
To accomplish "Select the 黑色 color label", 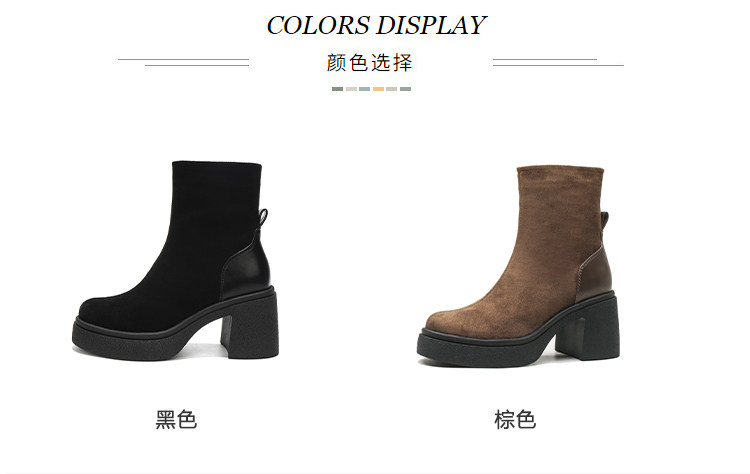I will pos(176,419).
